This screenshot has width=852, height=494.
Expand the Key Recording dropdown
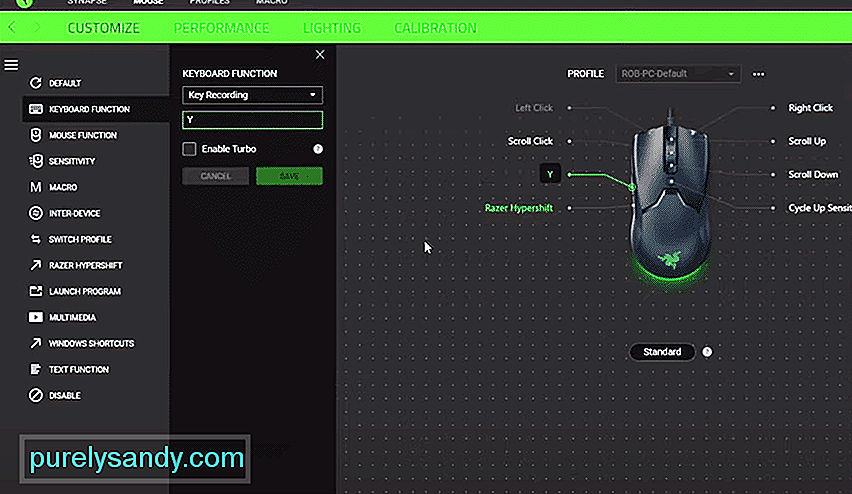point(253,95)
